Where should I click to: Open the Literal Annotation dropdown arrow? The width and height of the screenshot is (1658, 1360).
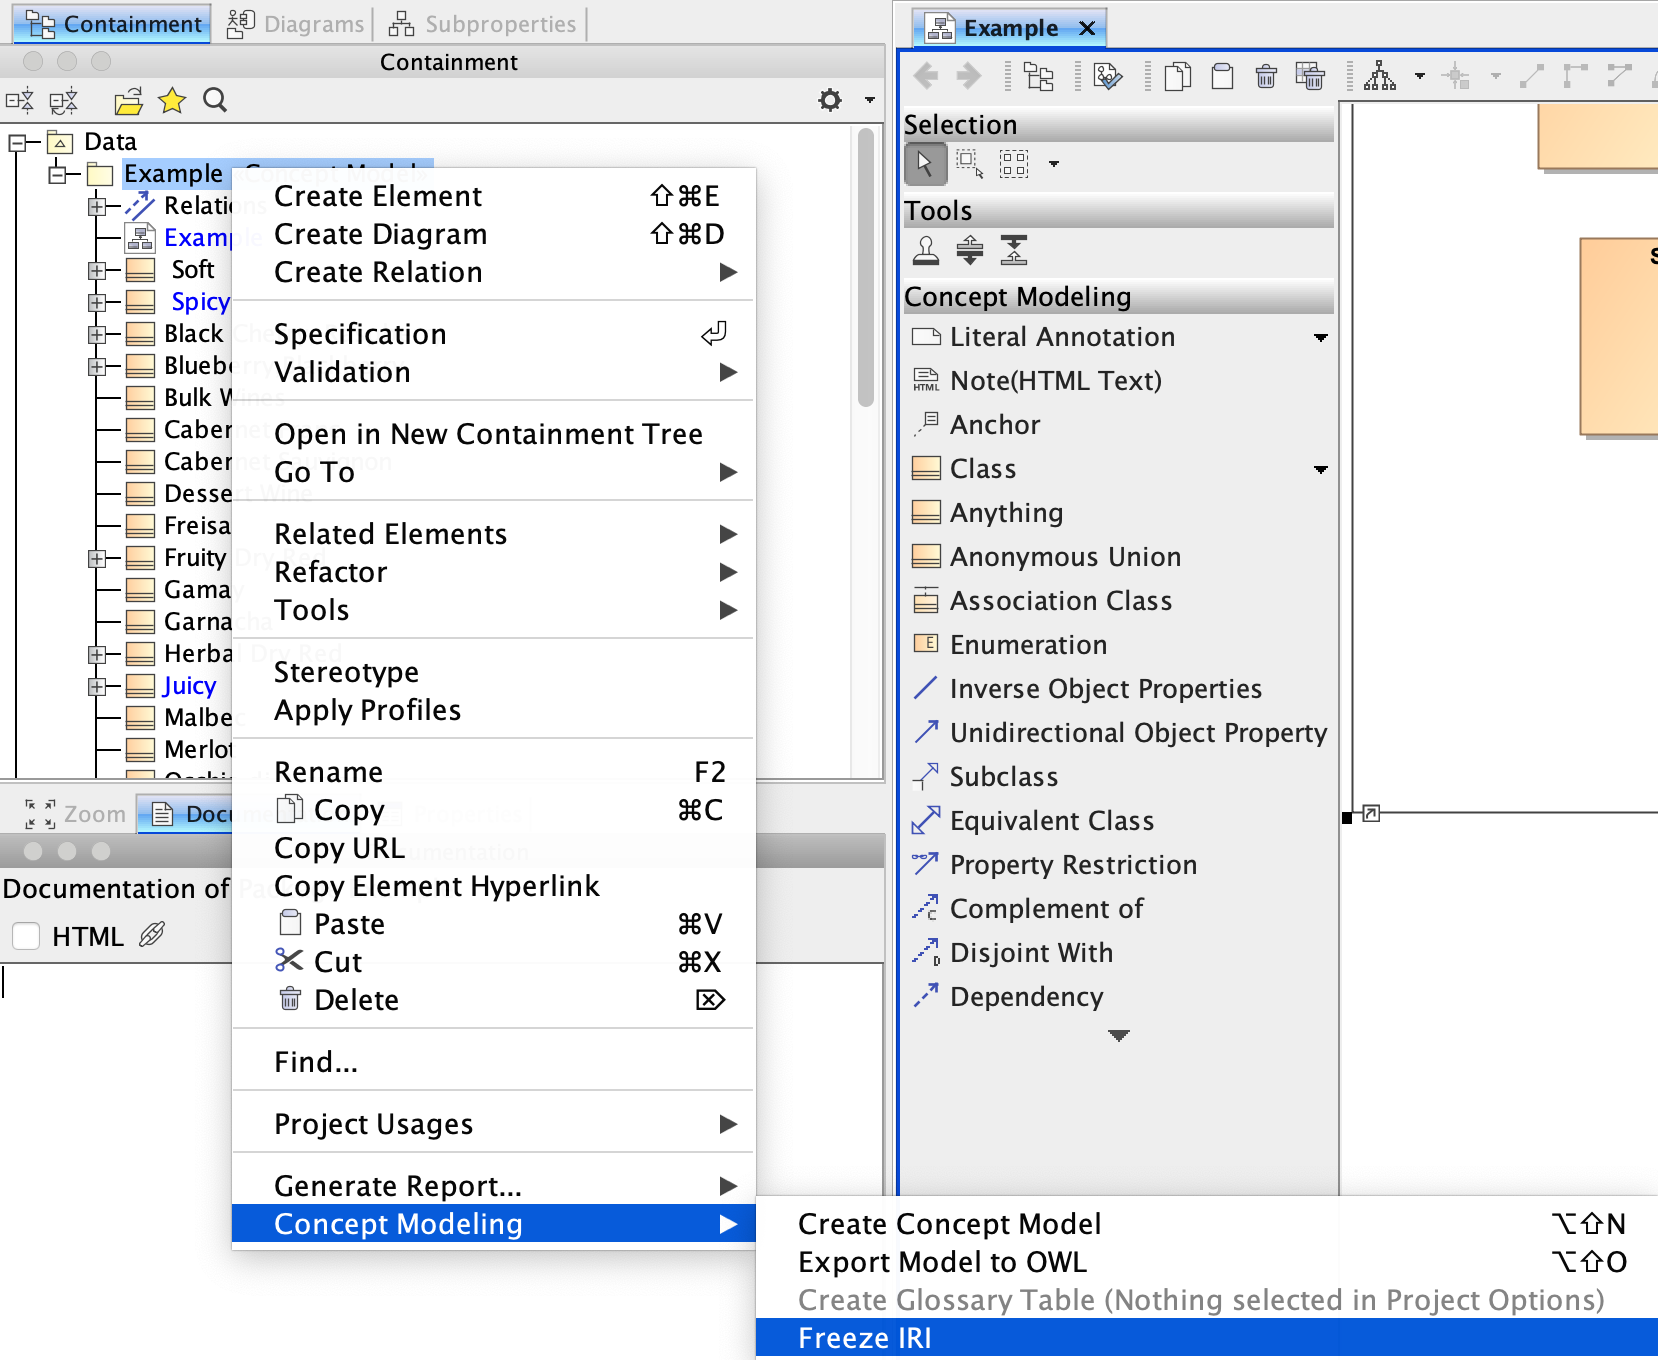(x=1321, y=338)
